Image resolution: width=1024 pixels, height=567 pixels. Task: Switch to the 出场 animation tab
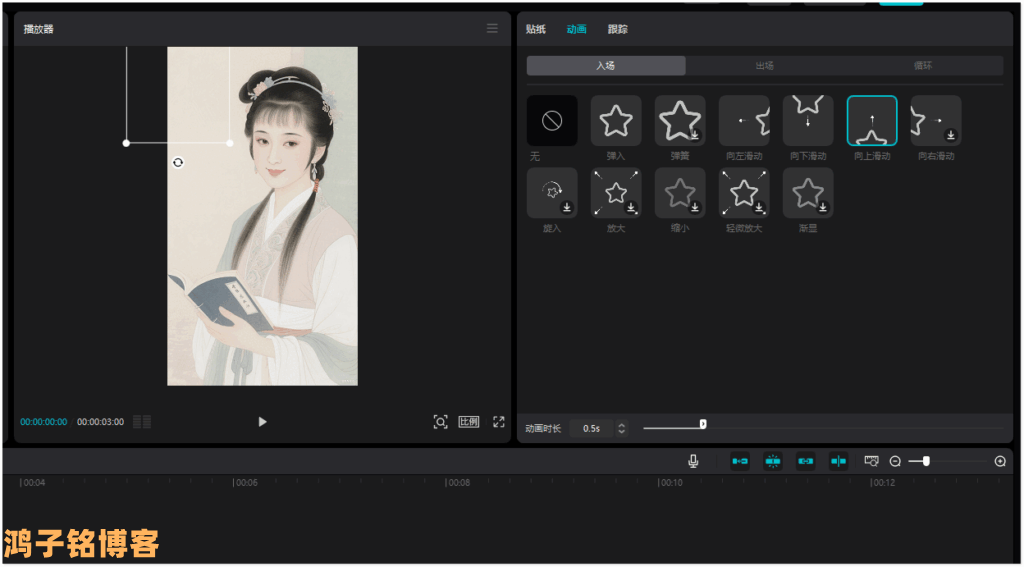765,66
